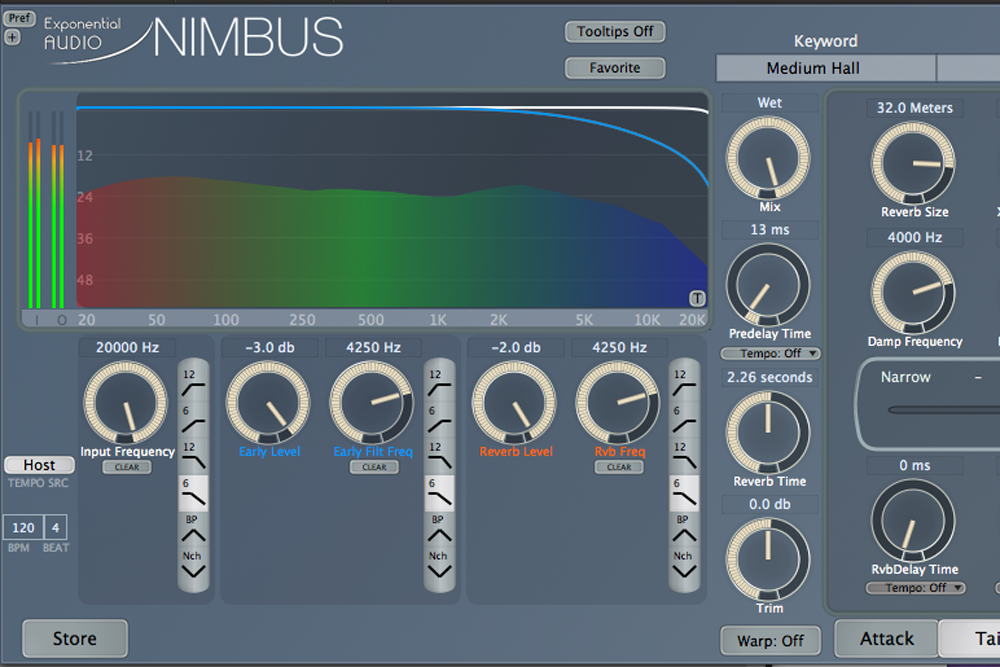Click the 4000 Hz damp frequency value
This screenshot has height=667, width=1000.
[915, 237]
